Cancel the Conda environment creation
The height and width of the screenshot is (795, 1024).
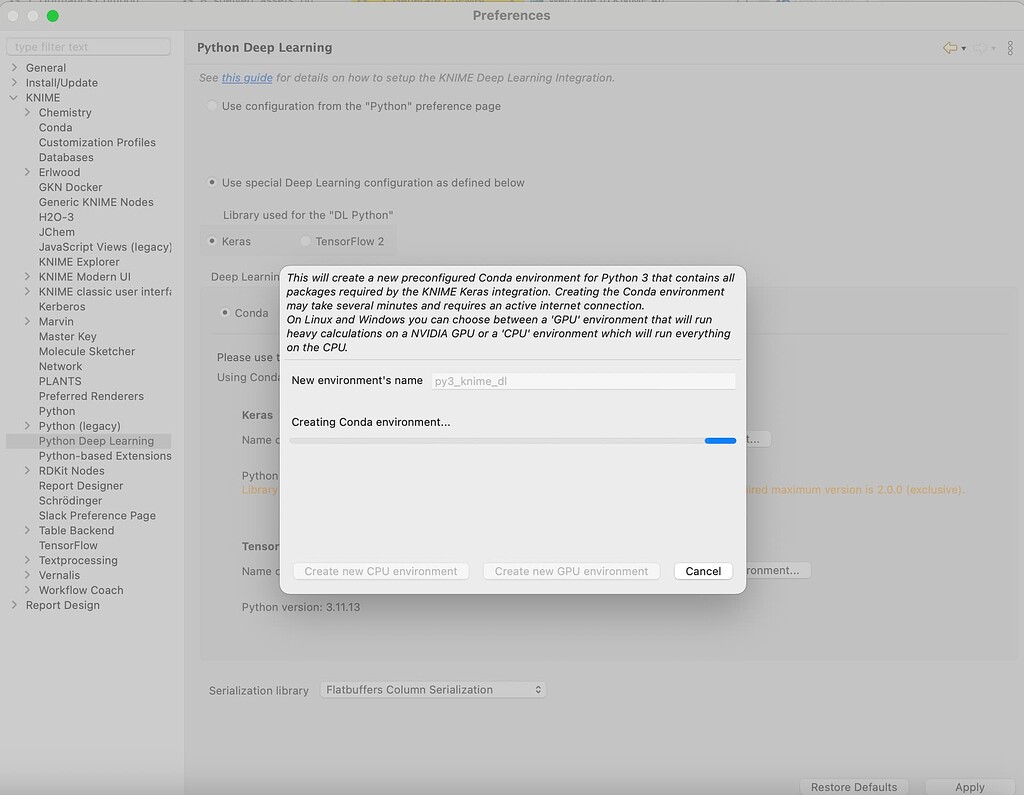tap(703, 571)
